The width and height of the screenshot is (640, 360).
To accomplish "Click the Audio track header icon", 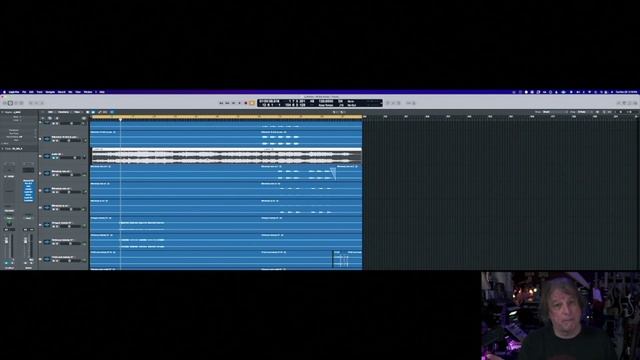I will [x=47, y=156].
